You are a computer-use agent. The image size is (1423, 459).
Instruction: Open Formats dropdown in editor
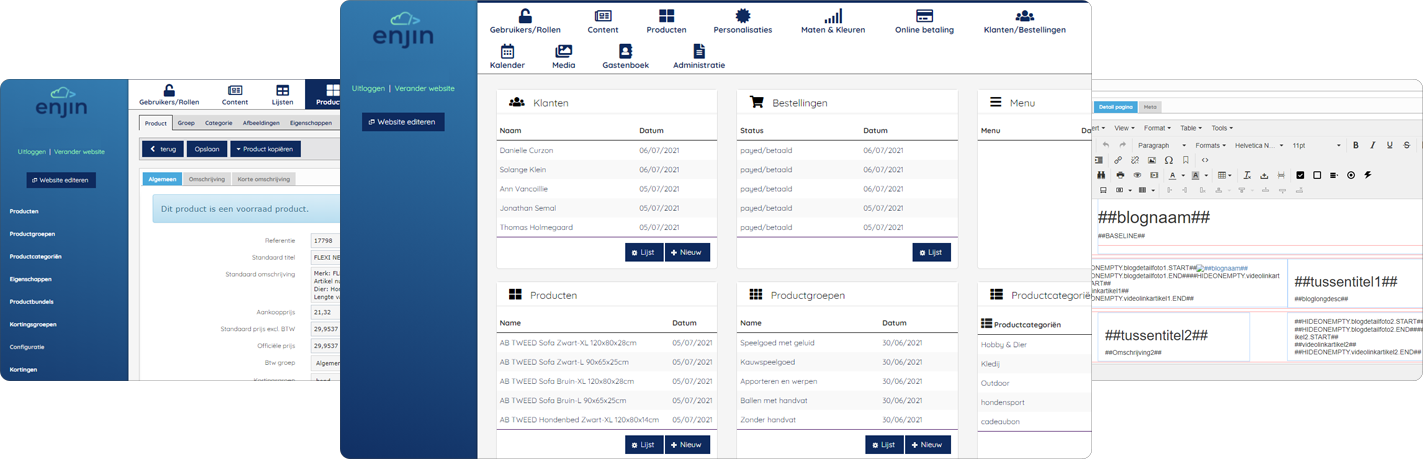tap(1210, 145)
